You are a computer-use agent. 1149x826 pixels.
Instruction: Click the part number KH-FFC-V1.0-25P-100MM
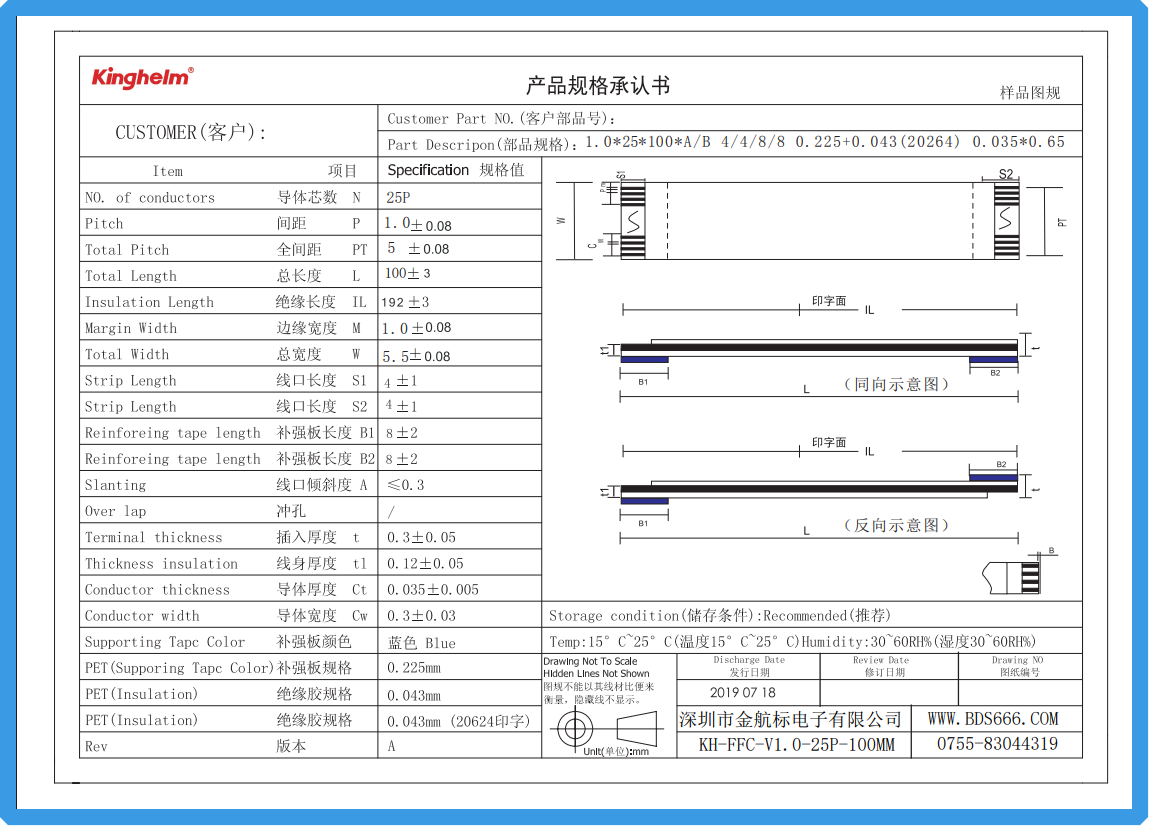pyautogui.click(x=797, y=745)
